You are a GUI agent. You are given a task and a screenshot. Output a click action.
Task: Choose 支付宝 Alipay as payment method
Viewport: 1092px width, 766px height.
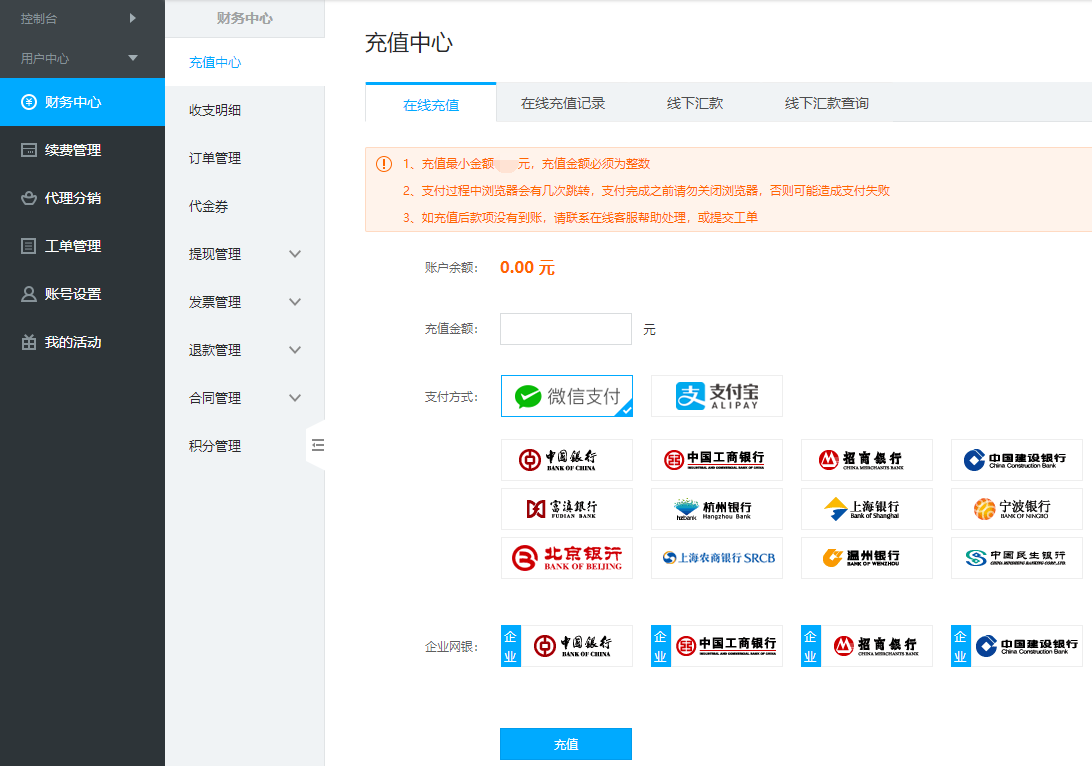click(x=716, y=396)
